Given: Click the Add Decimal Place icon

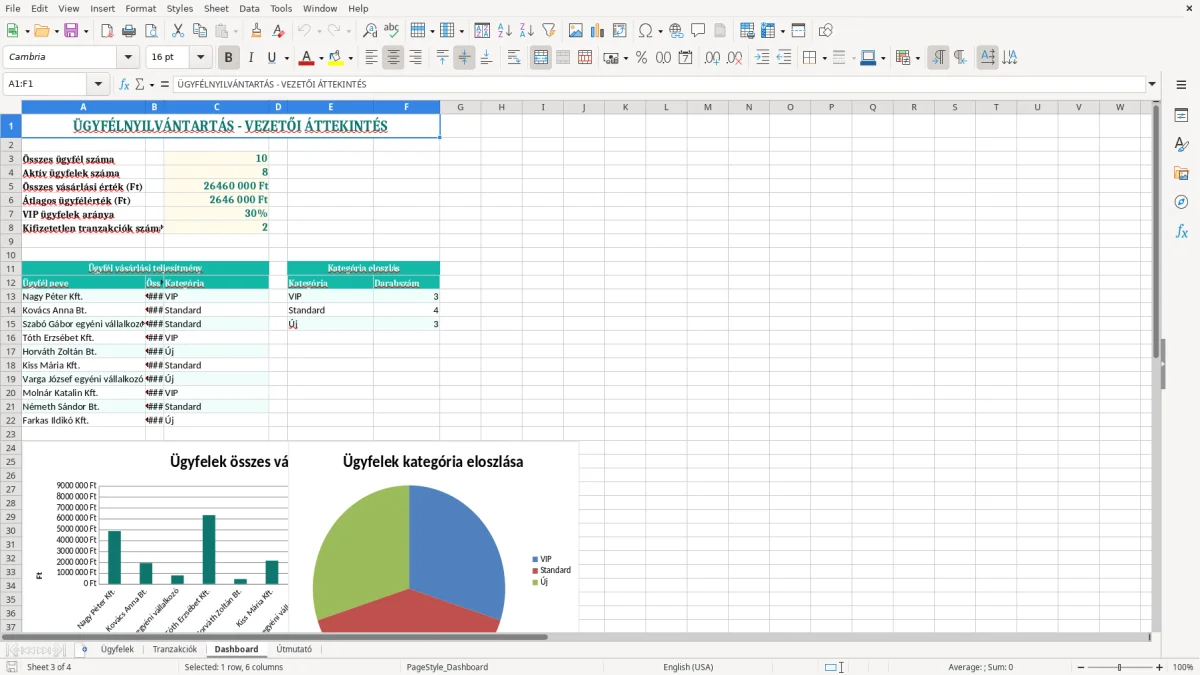Looking at the screenshot, I should [712, 58].
